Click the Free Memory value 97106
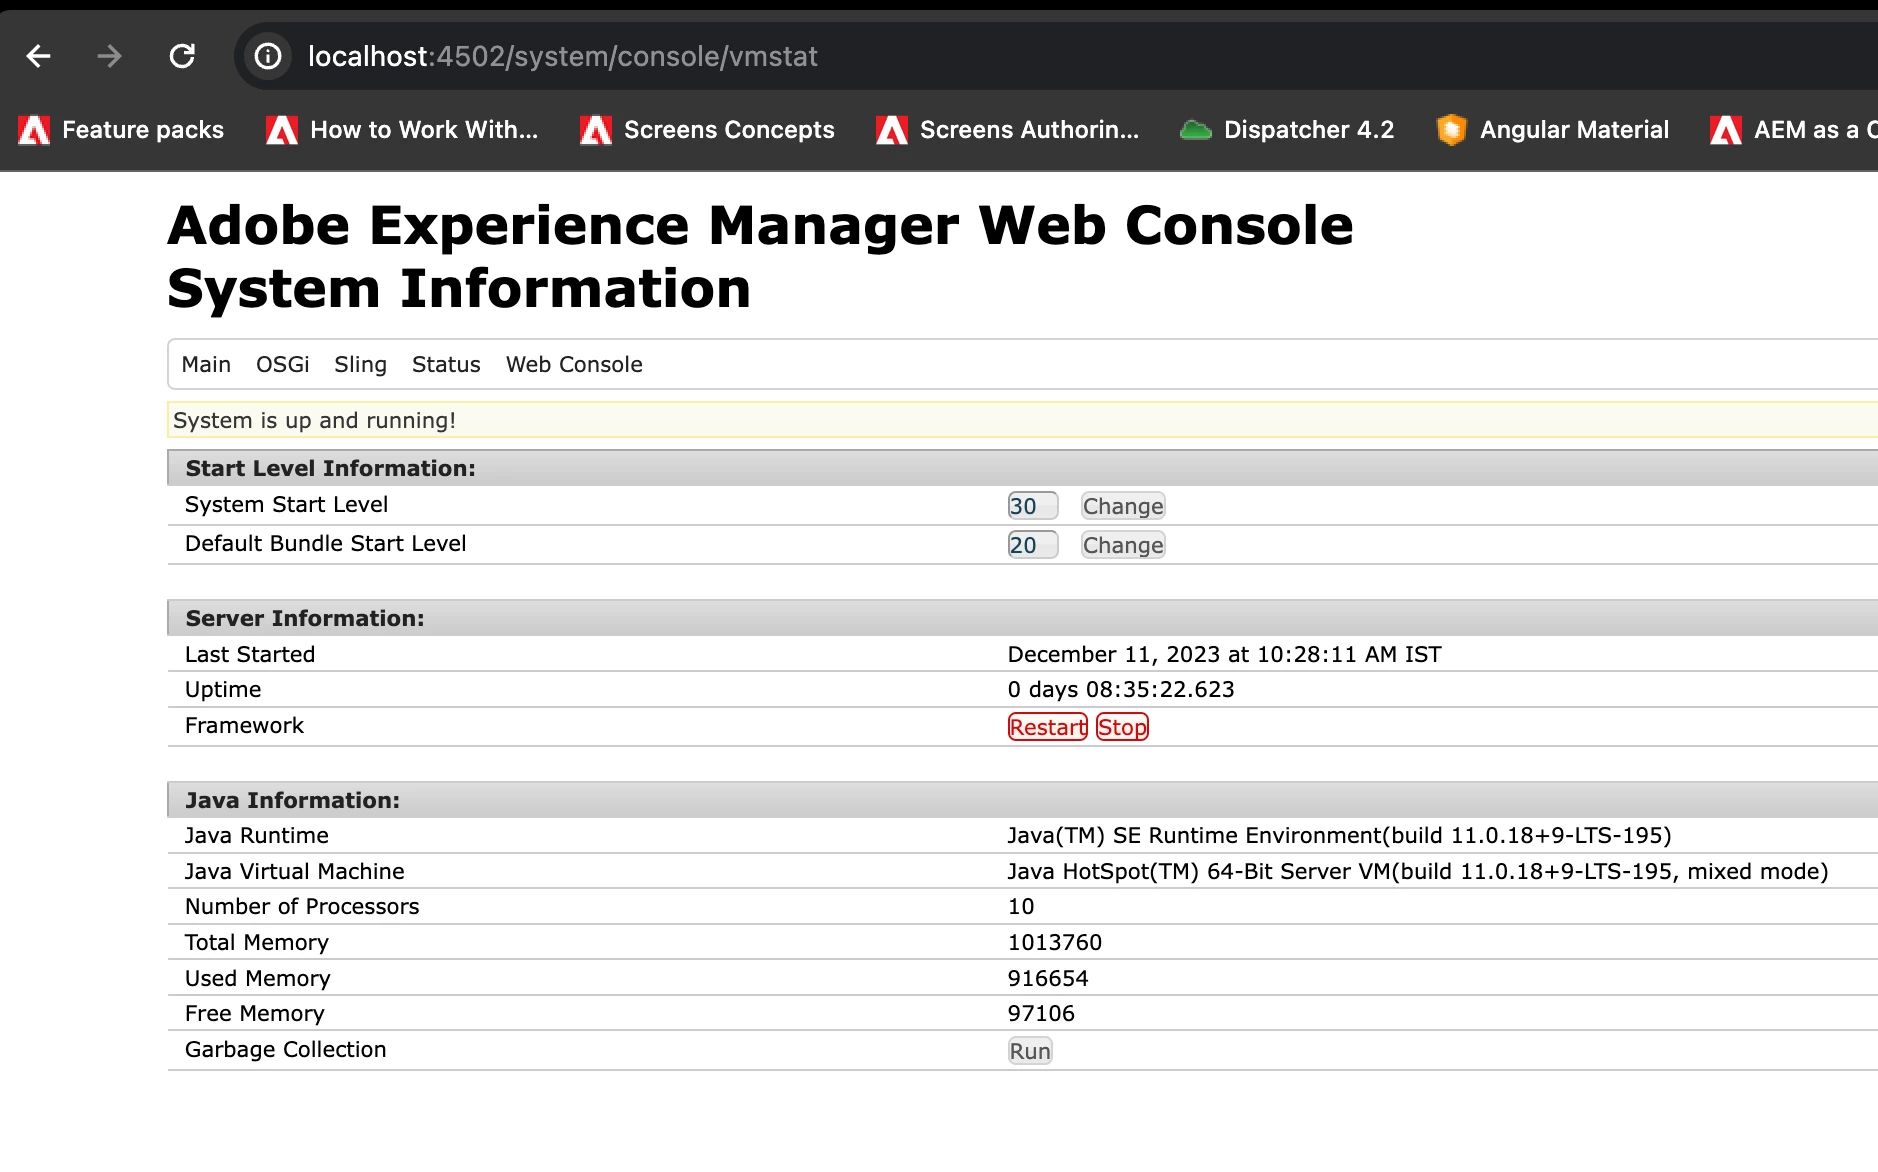This screenshot has height=1172, width=1878. click(1041, 1014)
